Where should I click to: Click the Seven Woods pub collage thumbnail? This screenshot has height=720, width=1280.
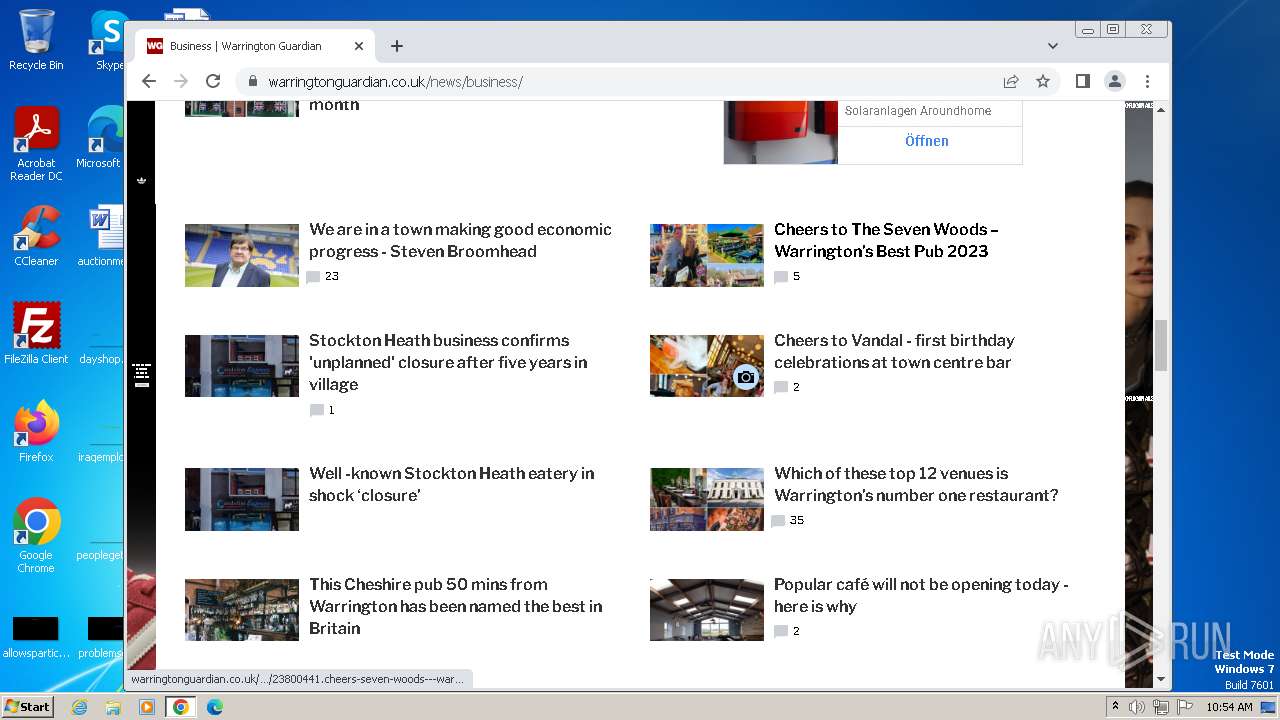click(x=707, y=255)
